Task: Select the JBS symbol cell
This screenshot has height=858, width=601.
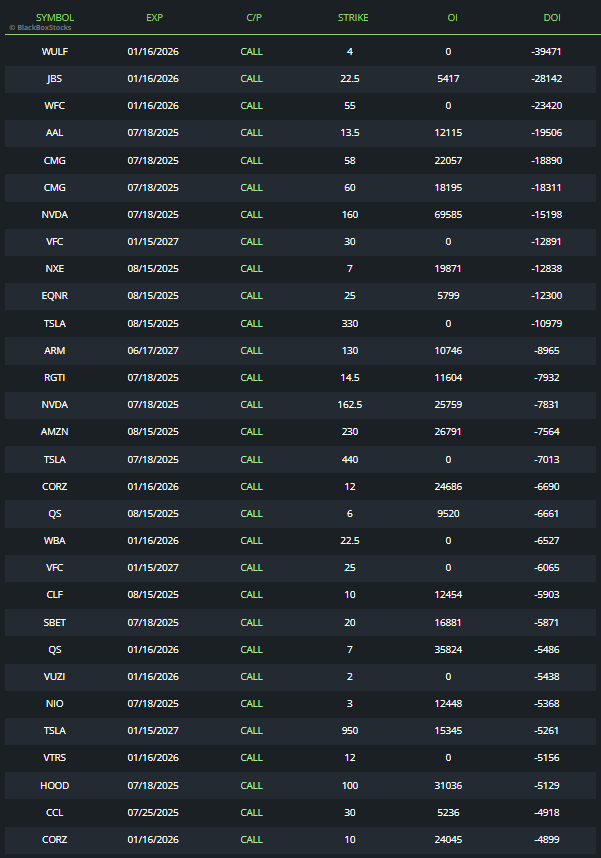Action: point(55,78)
